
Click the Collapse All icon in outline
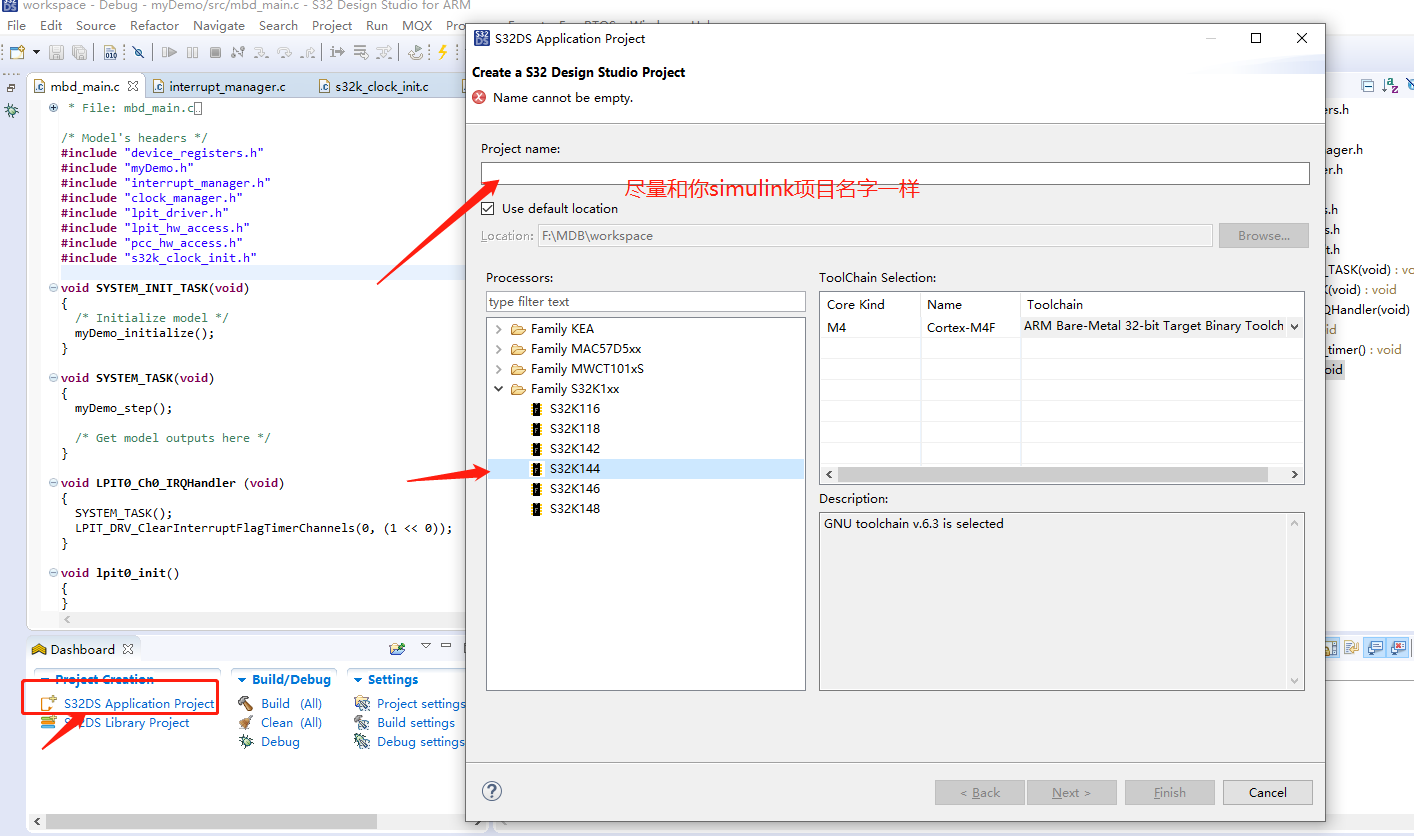point(1367,87)
